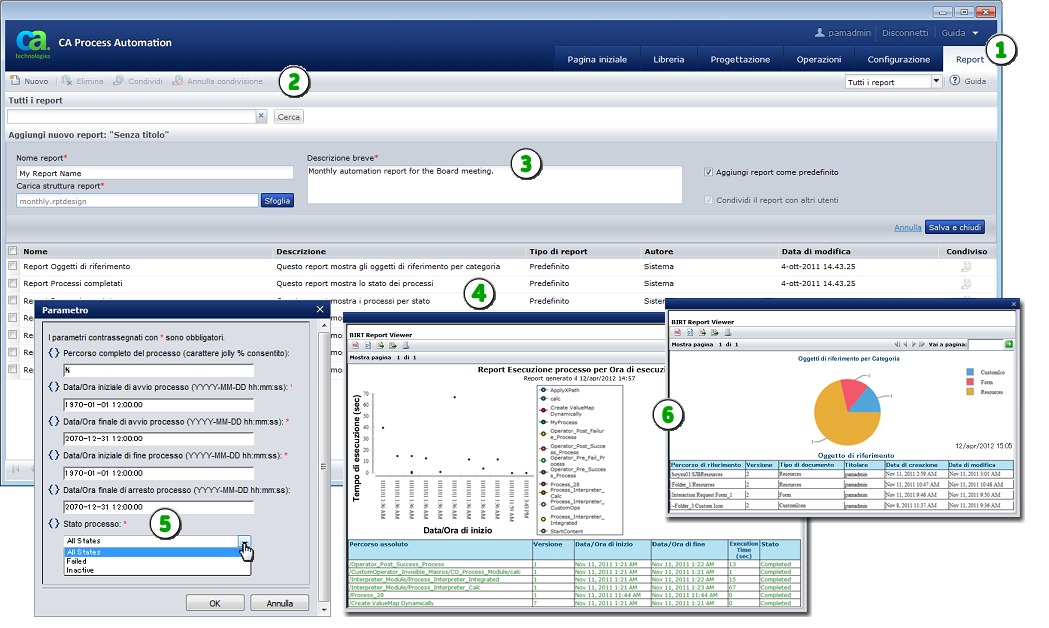
Task: Switch to the Libreria tab
Action: tap(669, 59)
